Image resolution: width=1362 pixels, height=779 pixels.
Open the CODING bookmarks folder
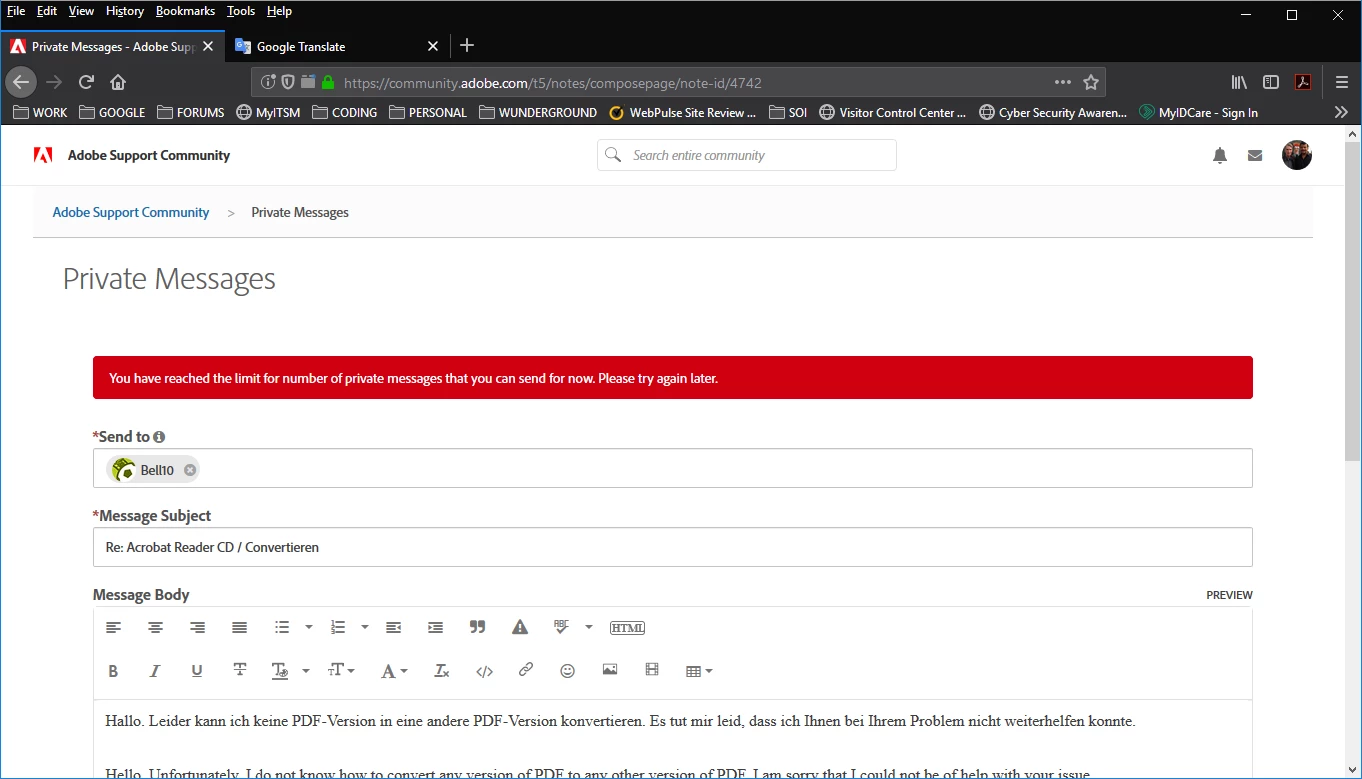pyautogui.click(x=345, y=112)
